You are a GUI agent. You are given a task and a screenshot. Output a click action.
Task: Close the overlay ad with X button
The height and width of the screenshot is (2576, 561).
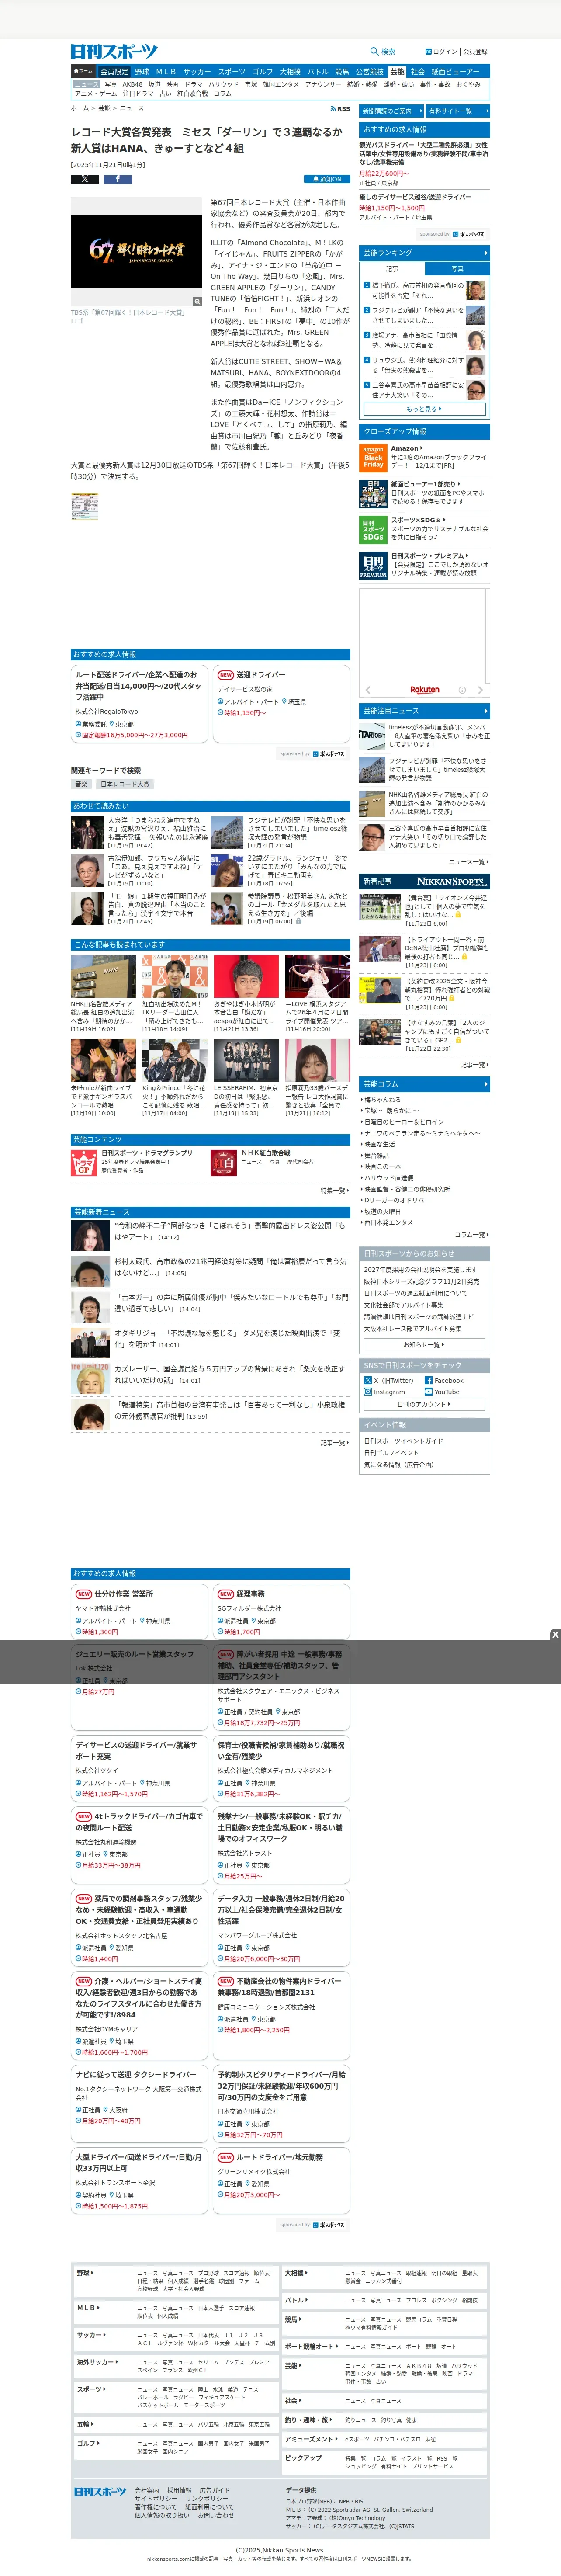pyautogui.click(x=555, y=1635)
